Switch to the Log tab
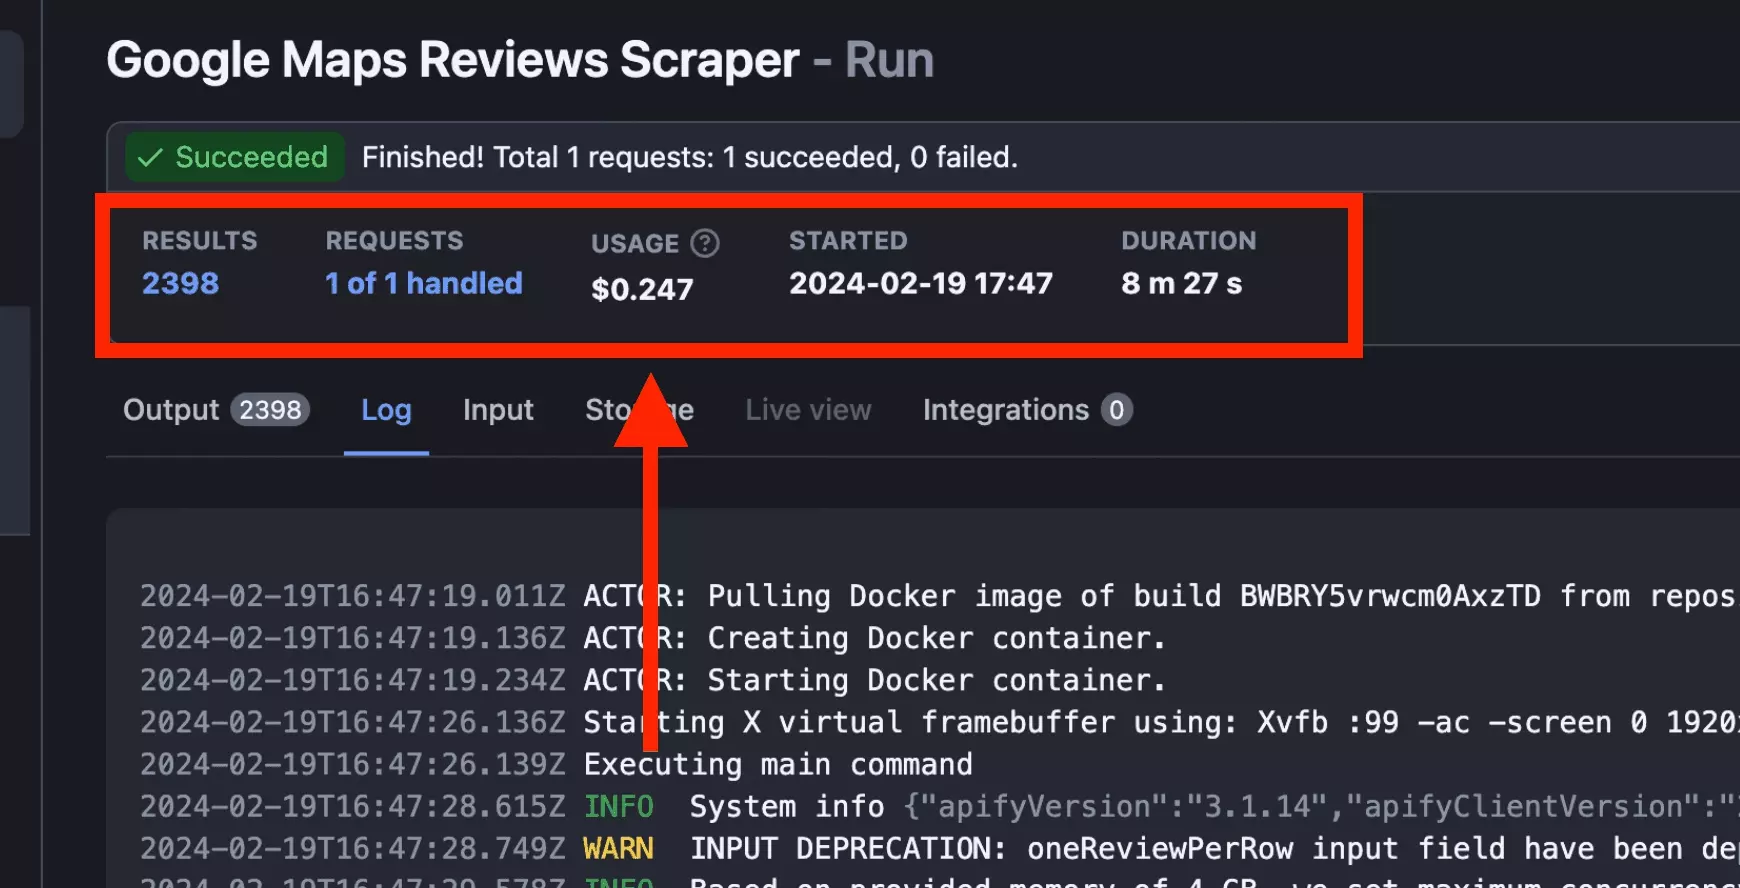Viewport: 1740px width, 888px height. (x=386, y=410)
